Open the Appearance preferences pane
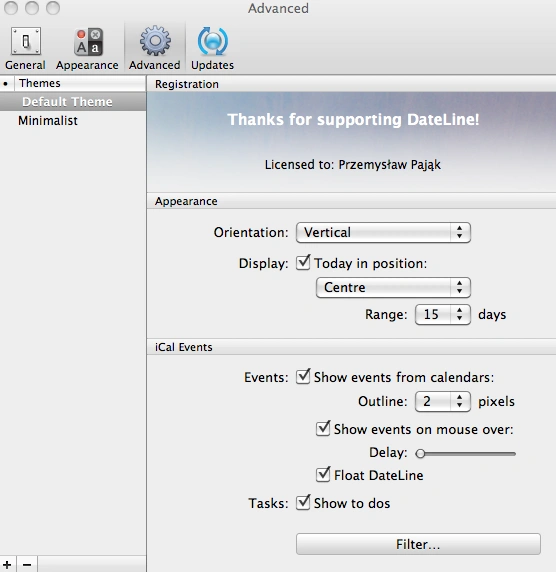This screenshot has height=572, width=556. [87, 49]
